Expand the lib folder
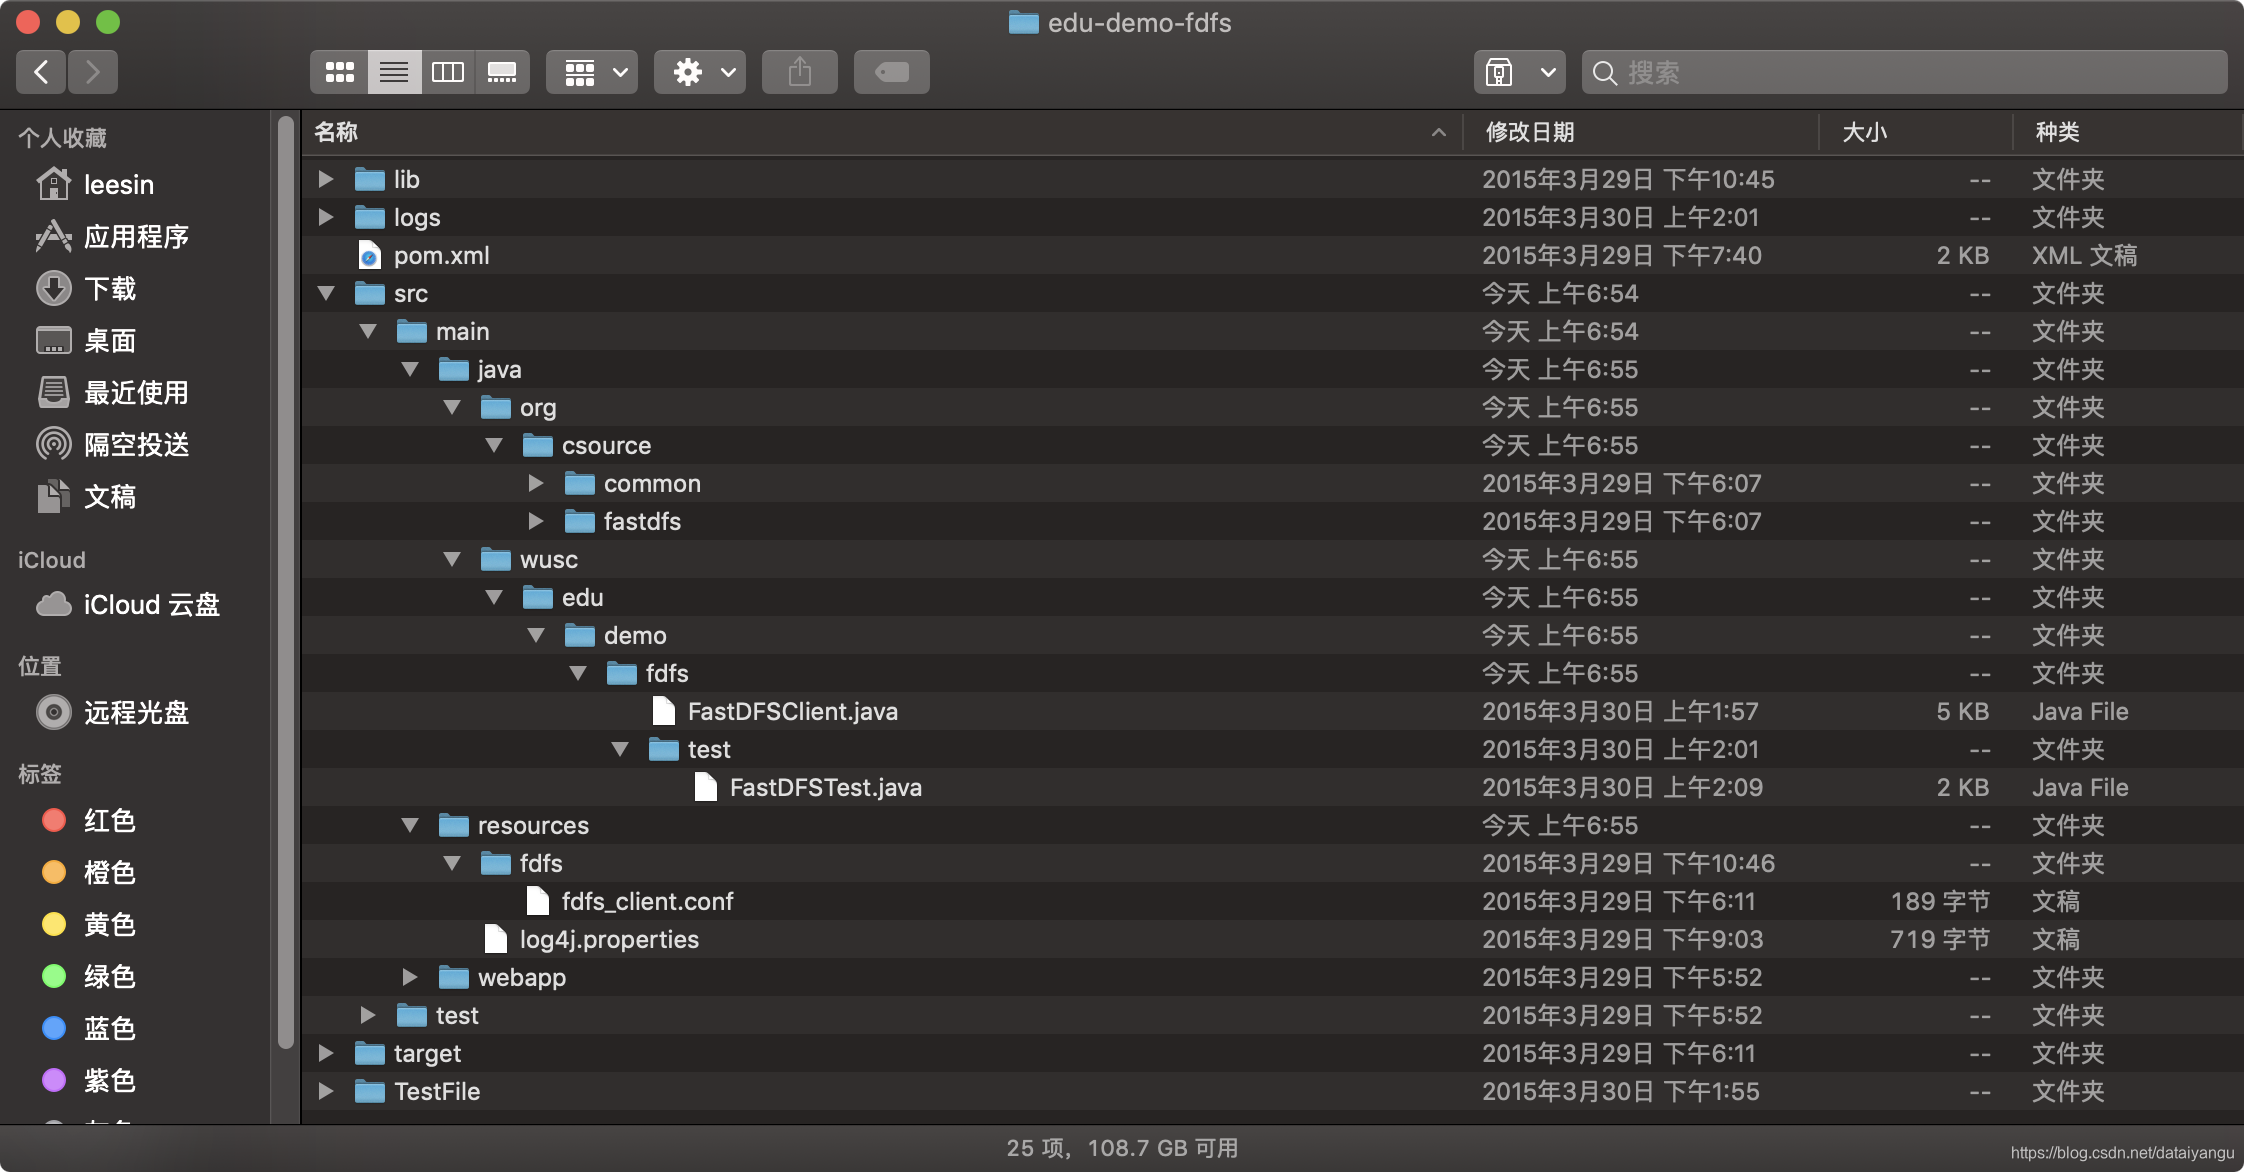This screenshot has height=1172, width=2244. [326, 179]
